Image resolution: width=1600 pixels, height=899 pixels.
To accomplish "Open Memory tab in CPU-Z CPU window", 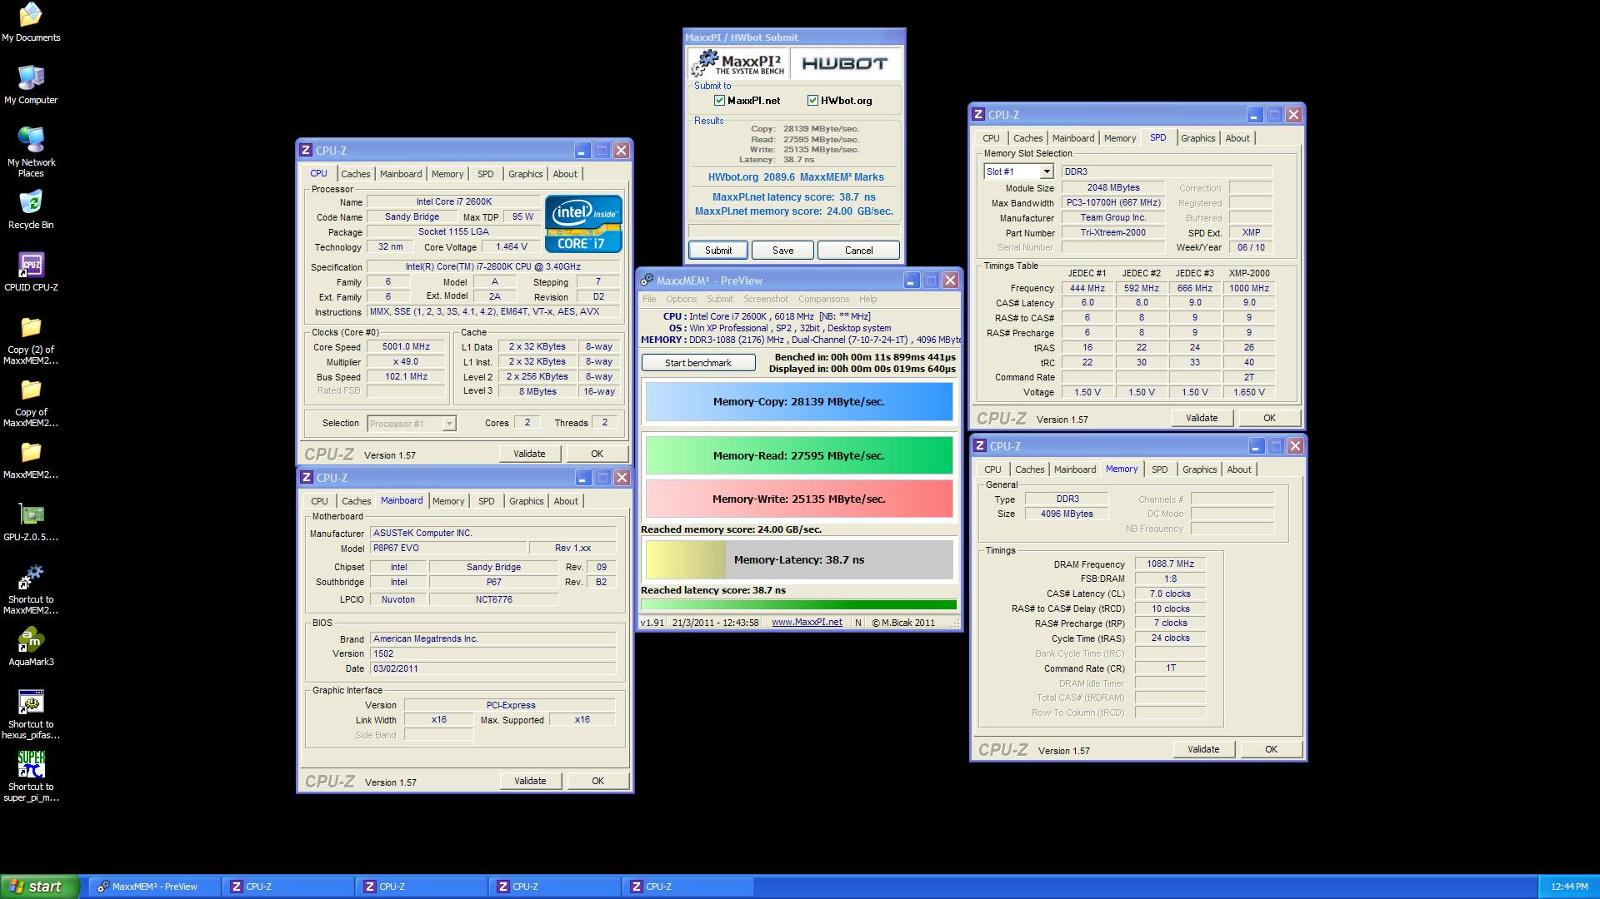I will click(447, 174).
